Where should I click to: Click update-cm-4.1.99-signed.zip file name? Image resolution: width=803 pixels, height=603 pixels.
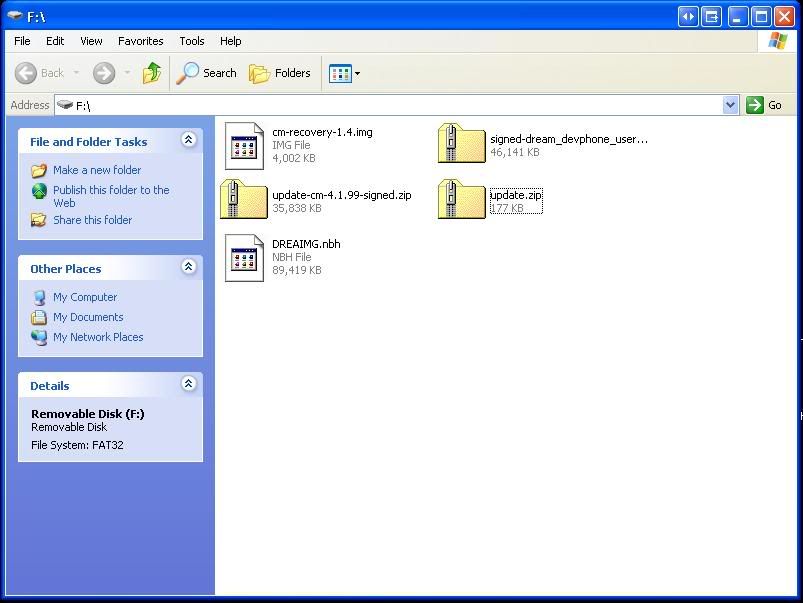[x=342, y=195]
